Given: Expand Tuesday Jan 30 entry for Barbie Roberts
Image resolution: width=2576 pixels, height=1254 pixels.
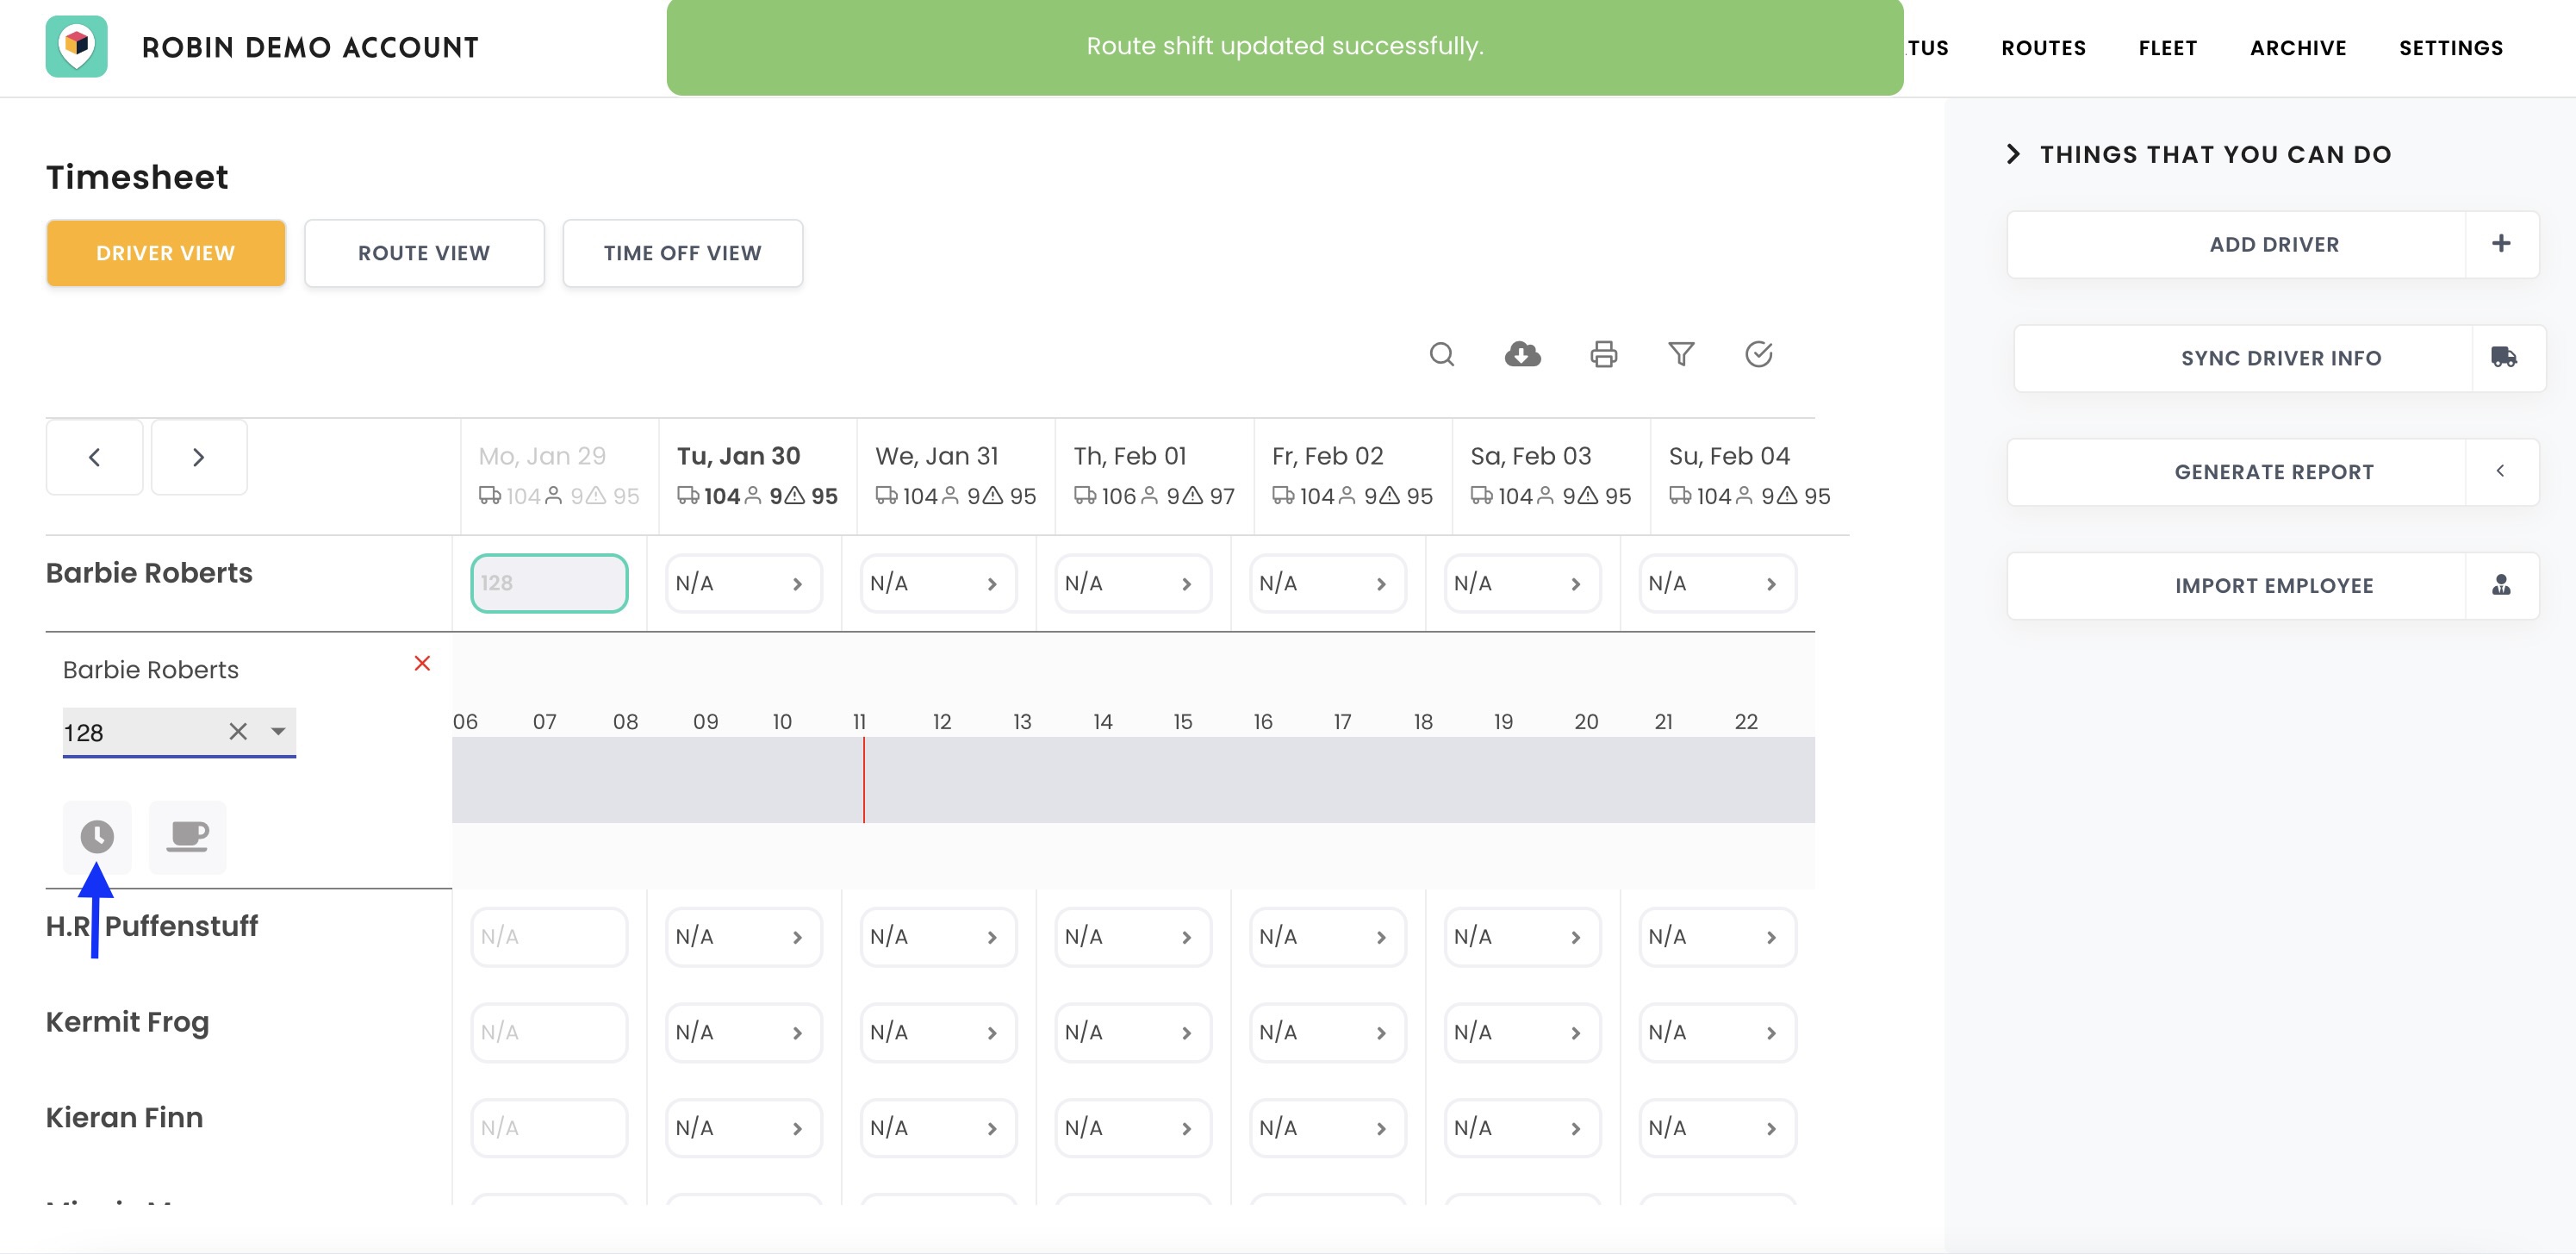Looking at the screenshot, I should 796,583.
